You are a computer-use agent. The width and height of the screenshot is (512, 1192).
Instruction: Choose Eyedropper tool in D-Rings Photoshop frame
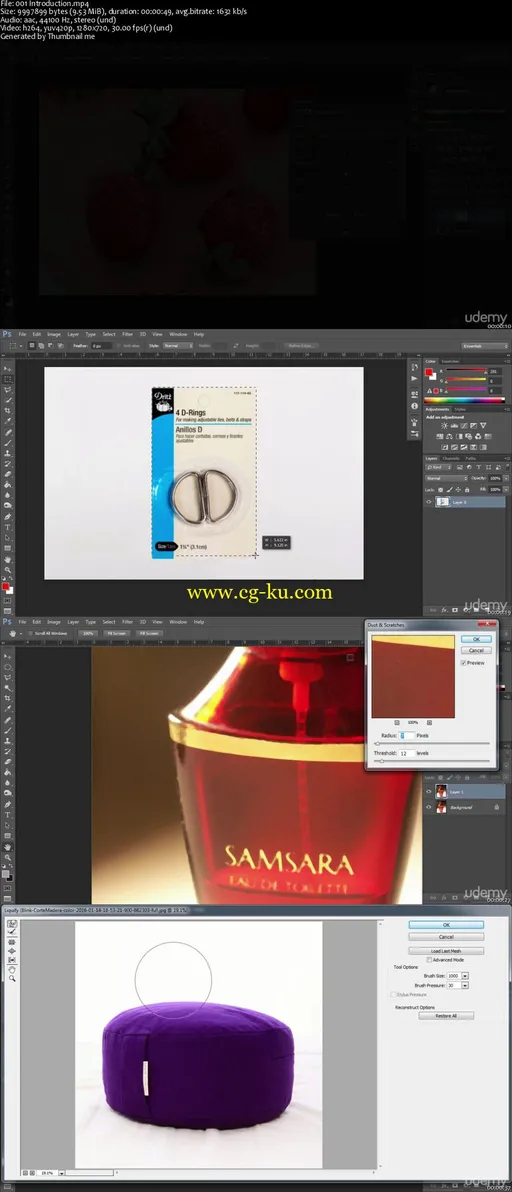coord(8,420)
